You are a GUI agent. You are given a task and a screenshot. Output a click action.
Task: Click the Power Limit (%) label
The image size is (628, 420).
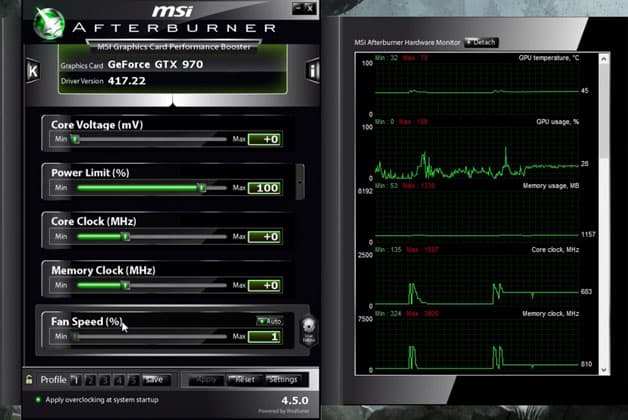pos(90,173)
